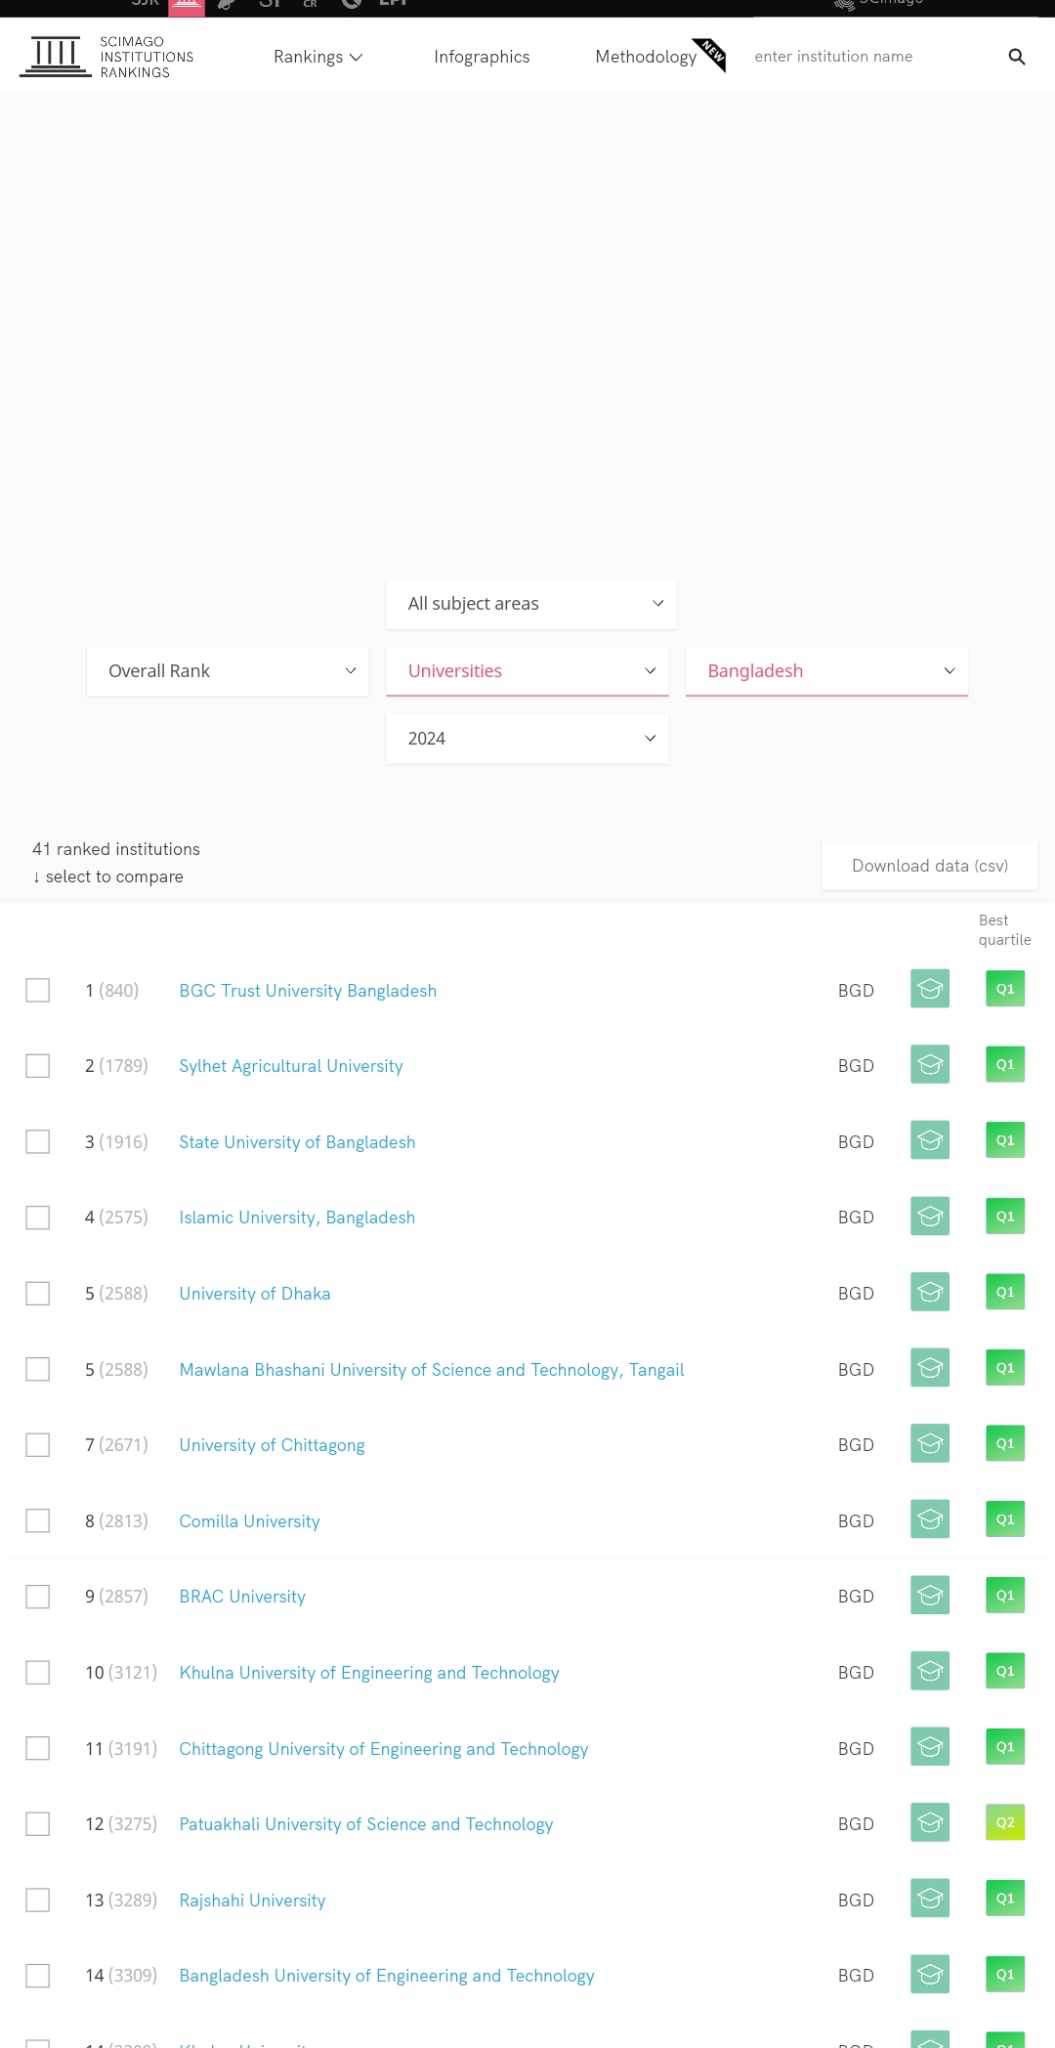Tick the Comilla University compare checkbox
Image resolution: width=1055 pixels, height=2048 pixels.
tap(38, 1521)
